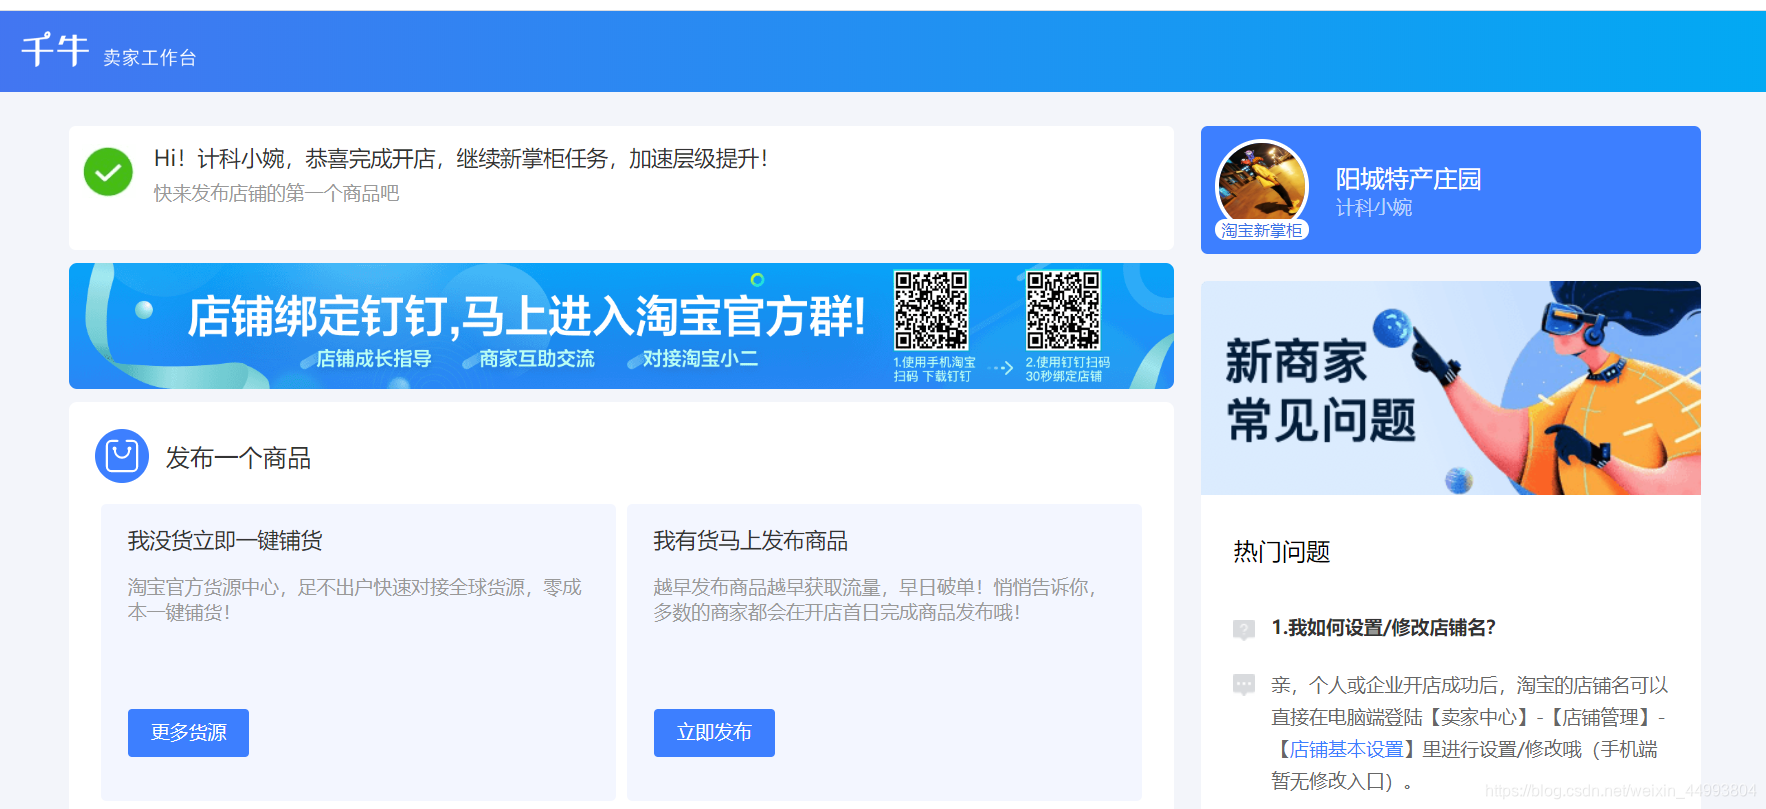This screenshot has width=1766, height=809.
Task: Click the 热门问题 heading
Action: click(1281, 552)
